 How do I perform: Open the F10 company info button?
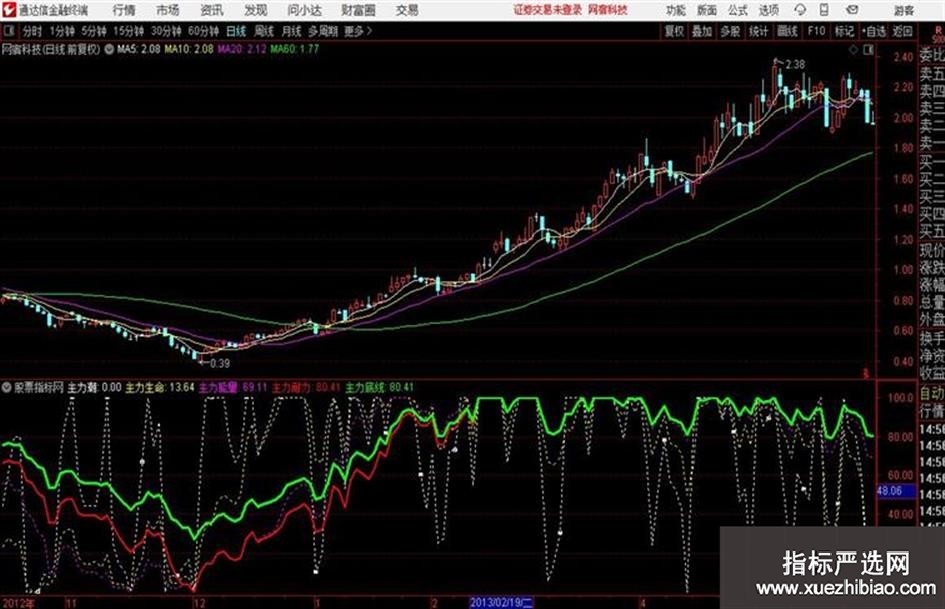(816, 31)
